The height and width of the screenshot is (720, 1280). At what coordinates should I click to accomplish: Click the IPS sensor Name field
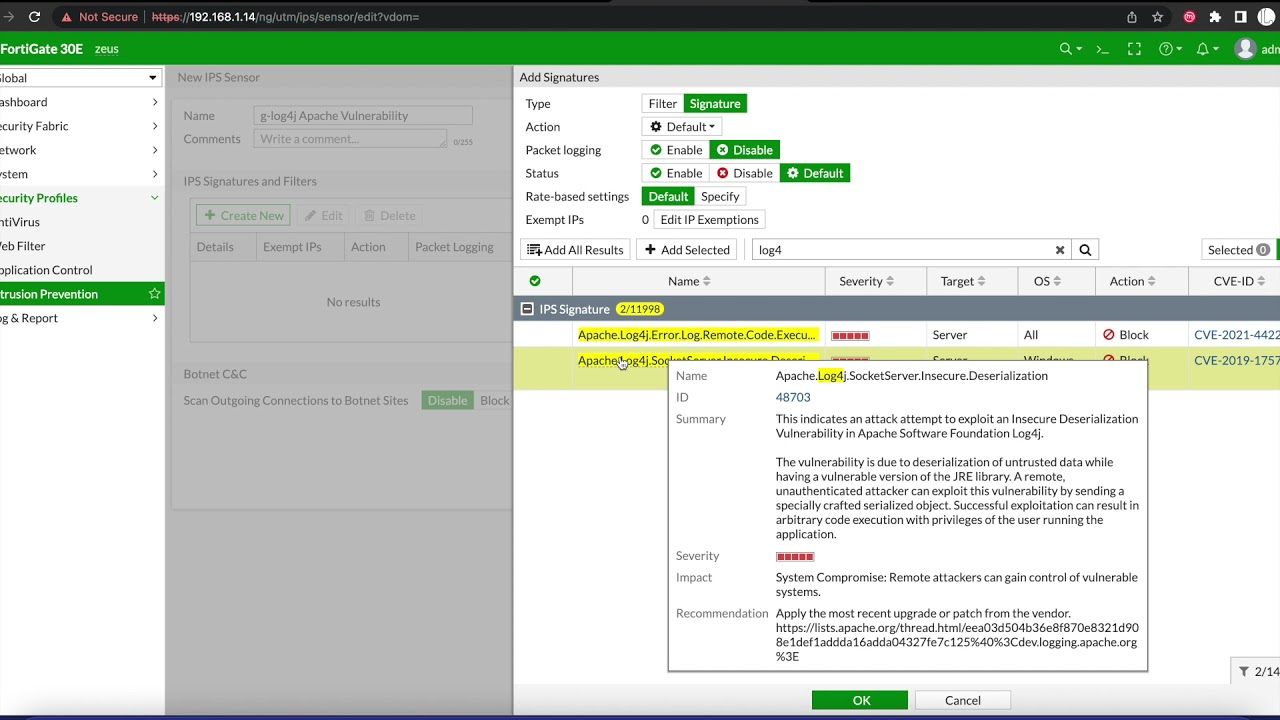[x=363, y=116]
